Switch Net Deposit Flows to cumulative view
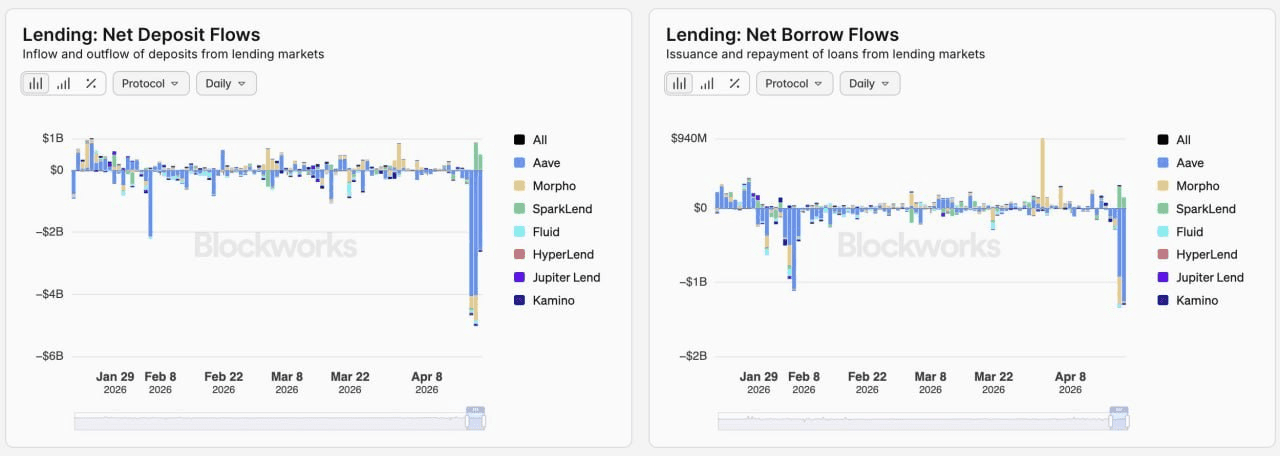The height and width of the screenshot is (456, 1280). click(63, 83)
